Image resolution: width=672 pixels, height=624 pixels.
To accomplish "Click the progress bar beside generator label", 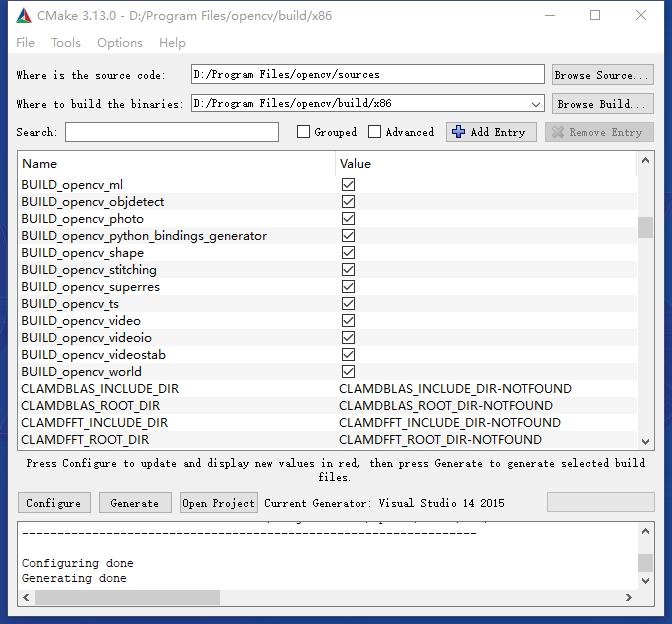I will tap(600, 502).
